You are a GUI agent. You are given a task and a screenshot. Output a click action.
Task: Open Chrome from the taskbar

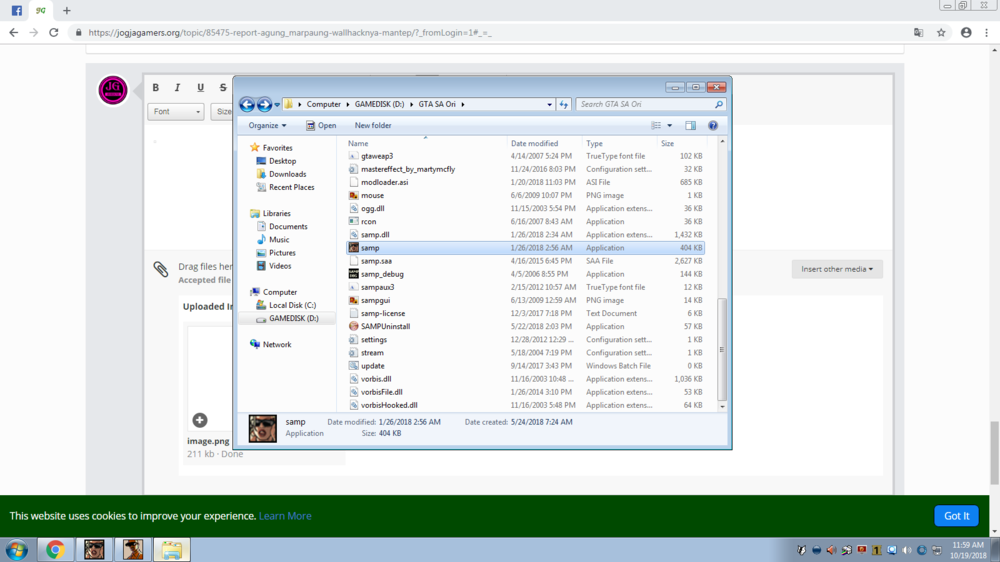55,550
